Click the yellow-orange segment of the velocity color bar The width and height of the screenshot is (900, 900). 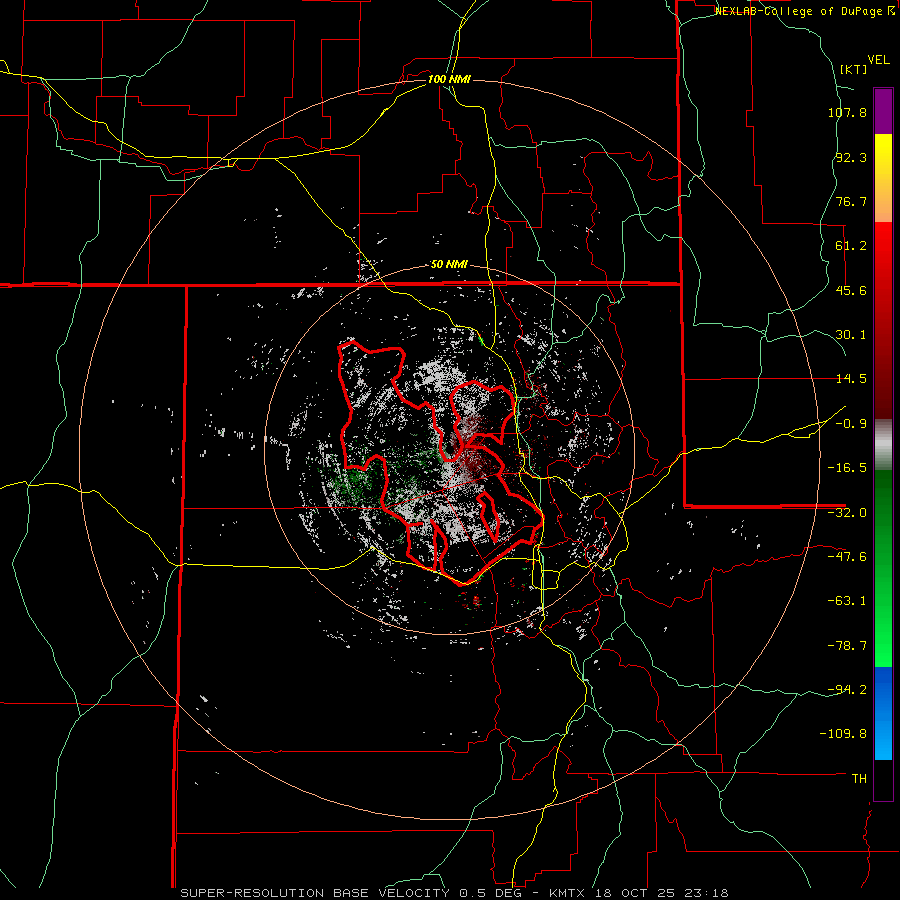883,178
